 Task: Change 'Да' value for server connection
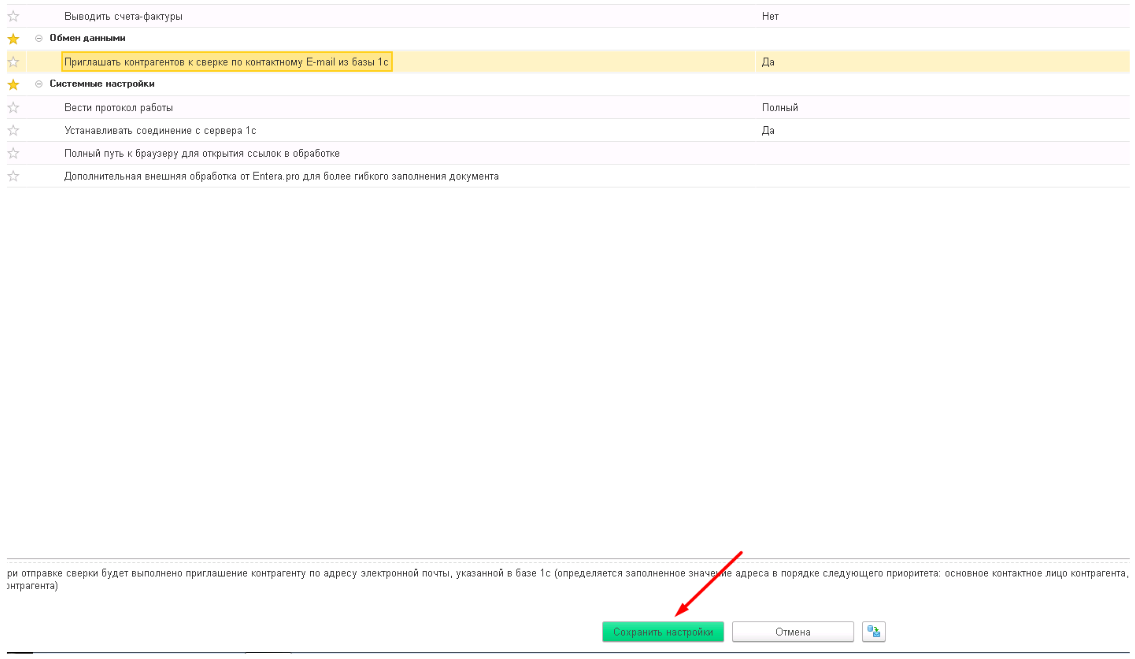942,130
